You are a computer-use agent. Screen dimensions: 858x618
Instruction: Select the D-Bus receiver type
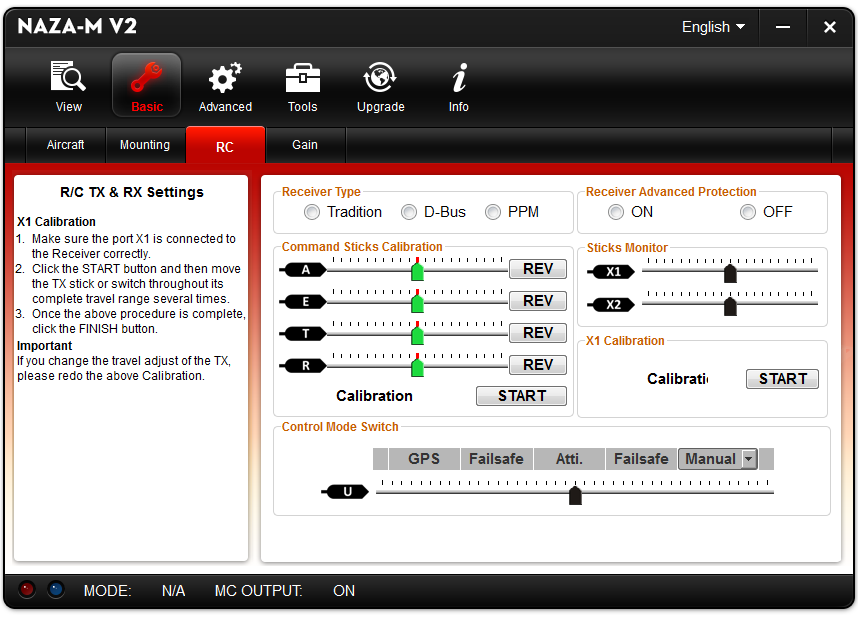point(409,212)
